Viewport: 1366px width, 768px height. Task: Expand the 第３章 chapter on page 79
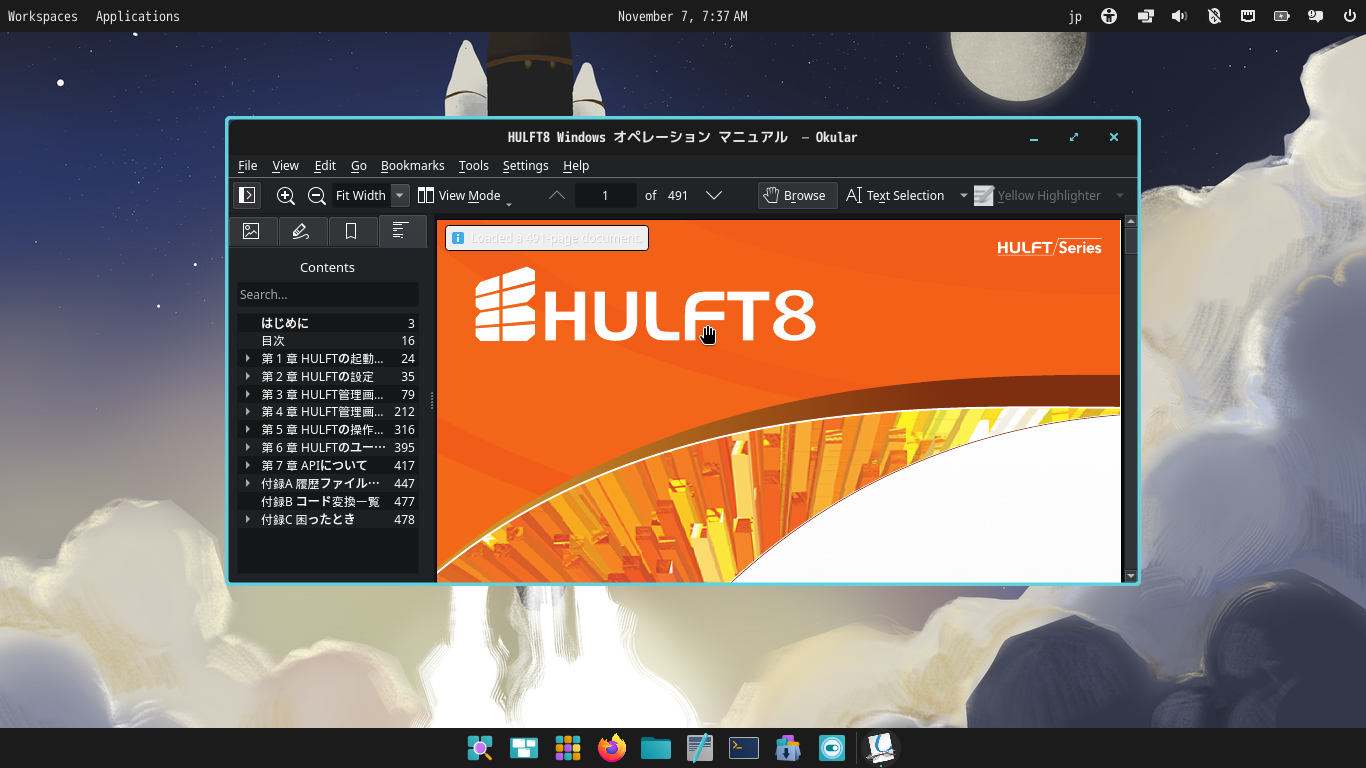[248, 395]
